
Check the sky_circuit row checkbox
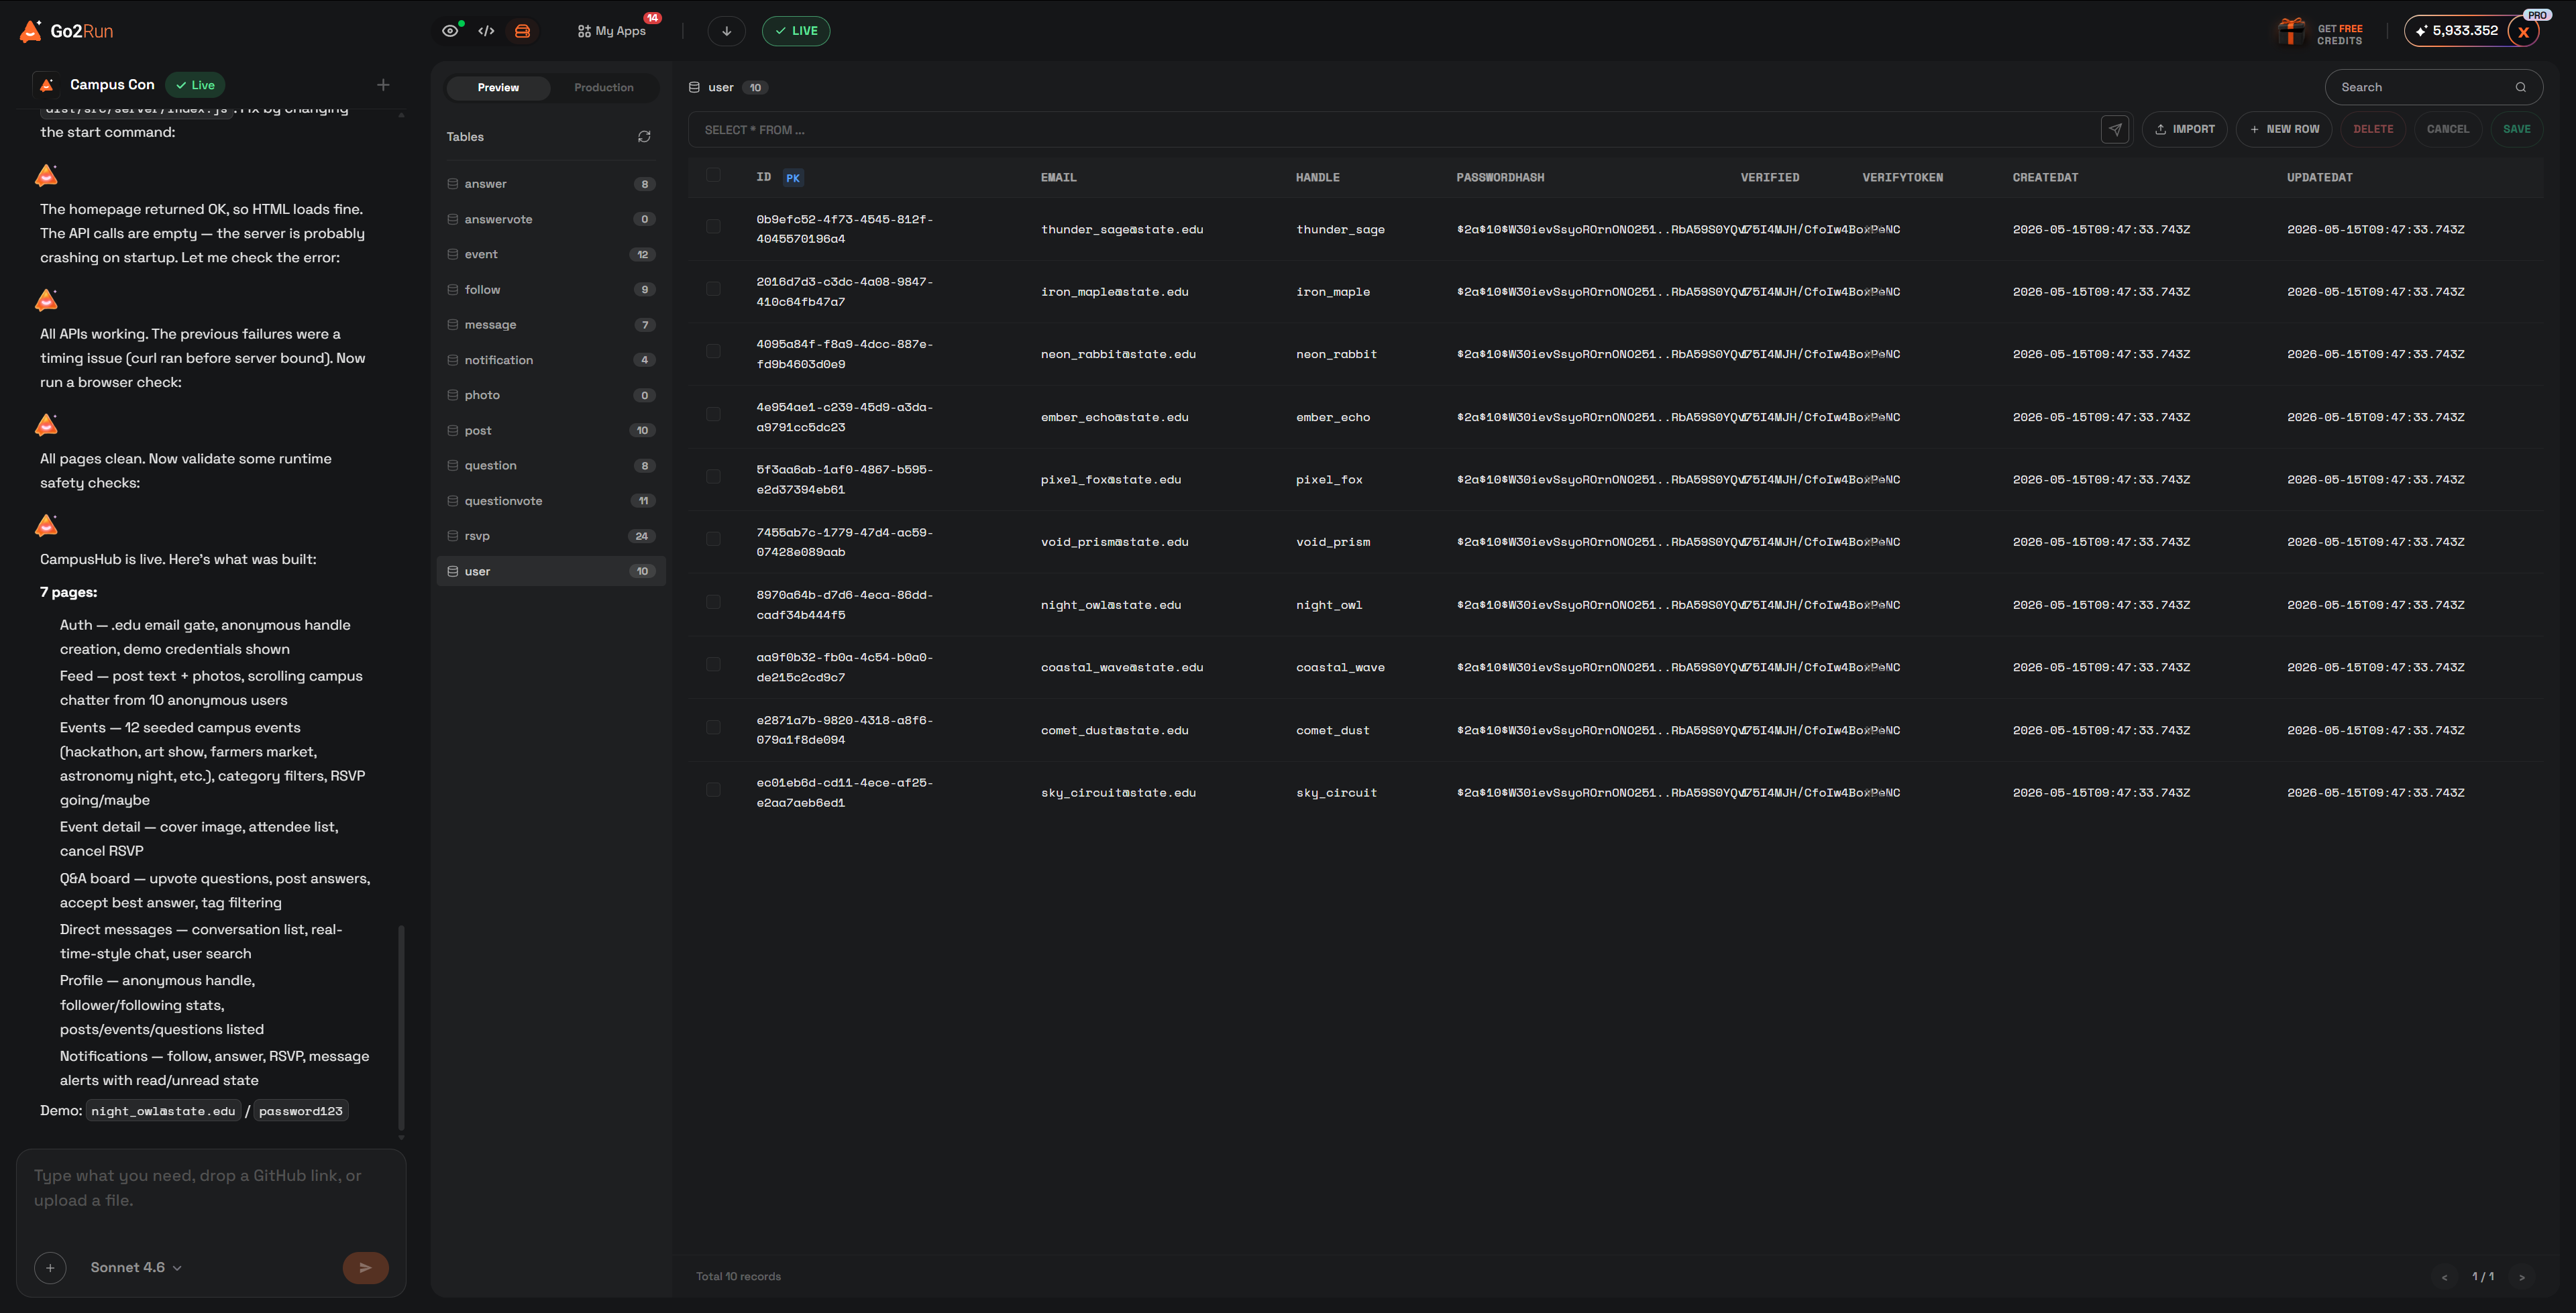pyautogui.click(x=713, y=790)
